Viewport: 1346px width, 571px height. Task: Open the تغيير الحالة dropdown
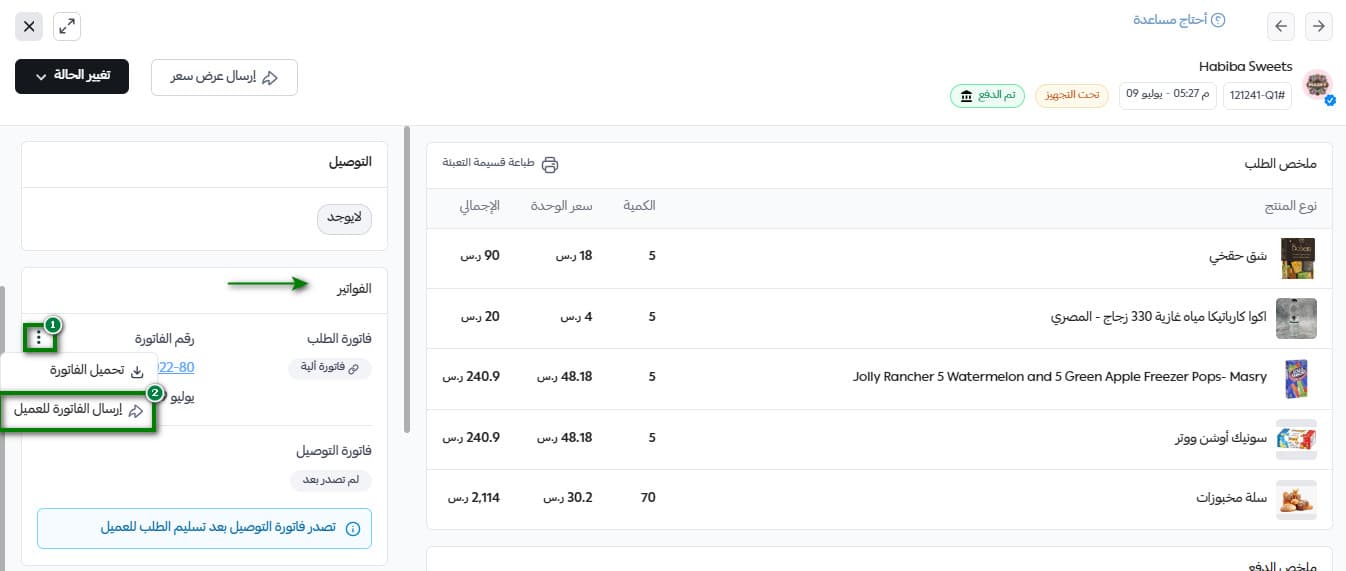click(x=72, y=77)
